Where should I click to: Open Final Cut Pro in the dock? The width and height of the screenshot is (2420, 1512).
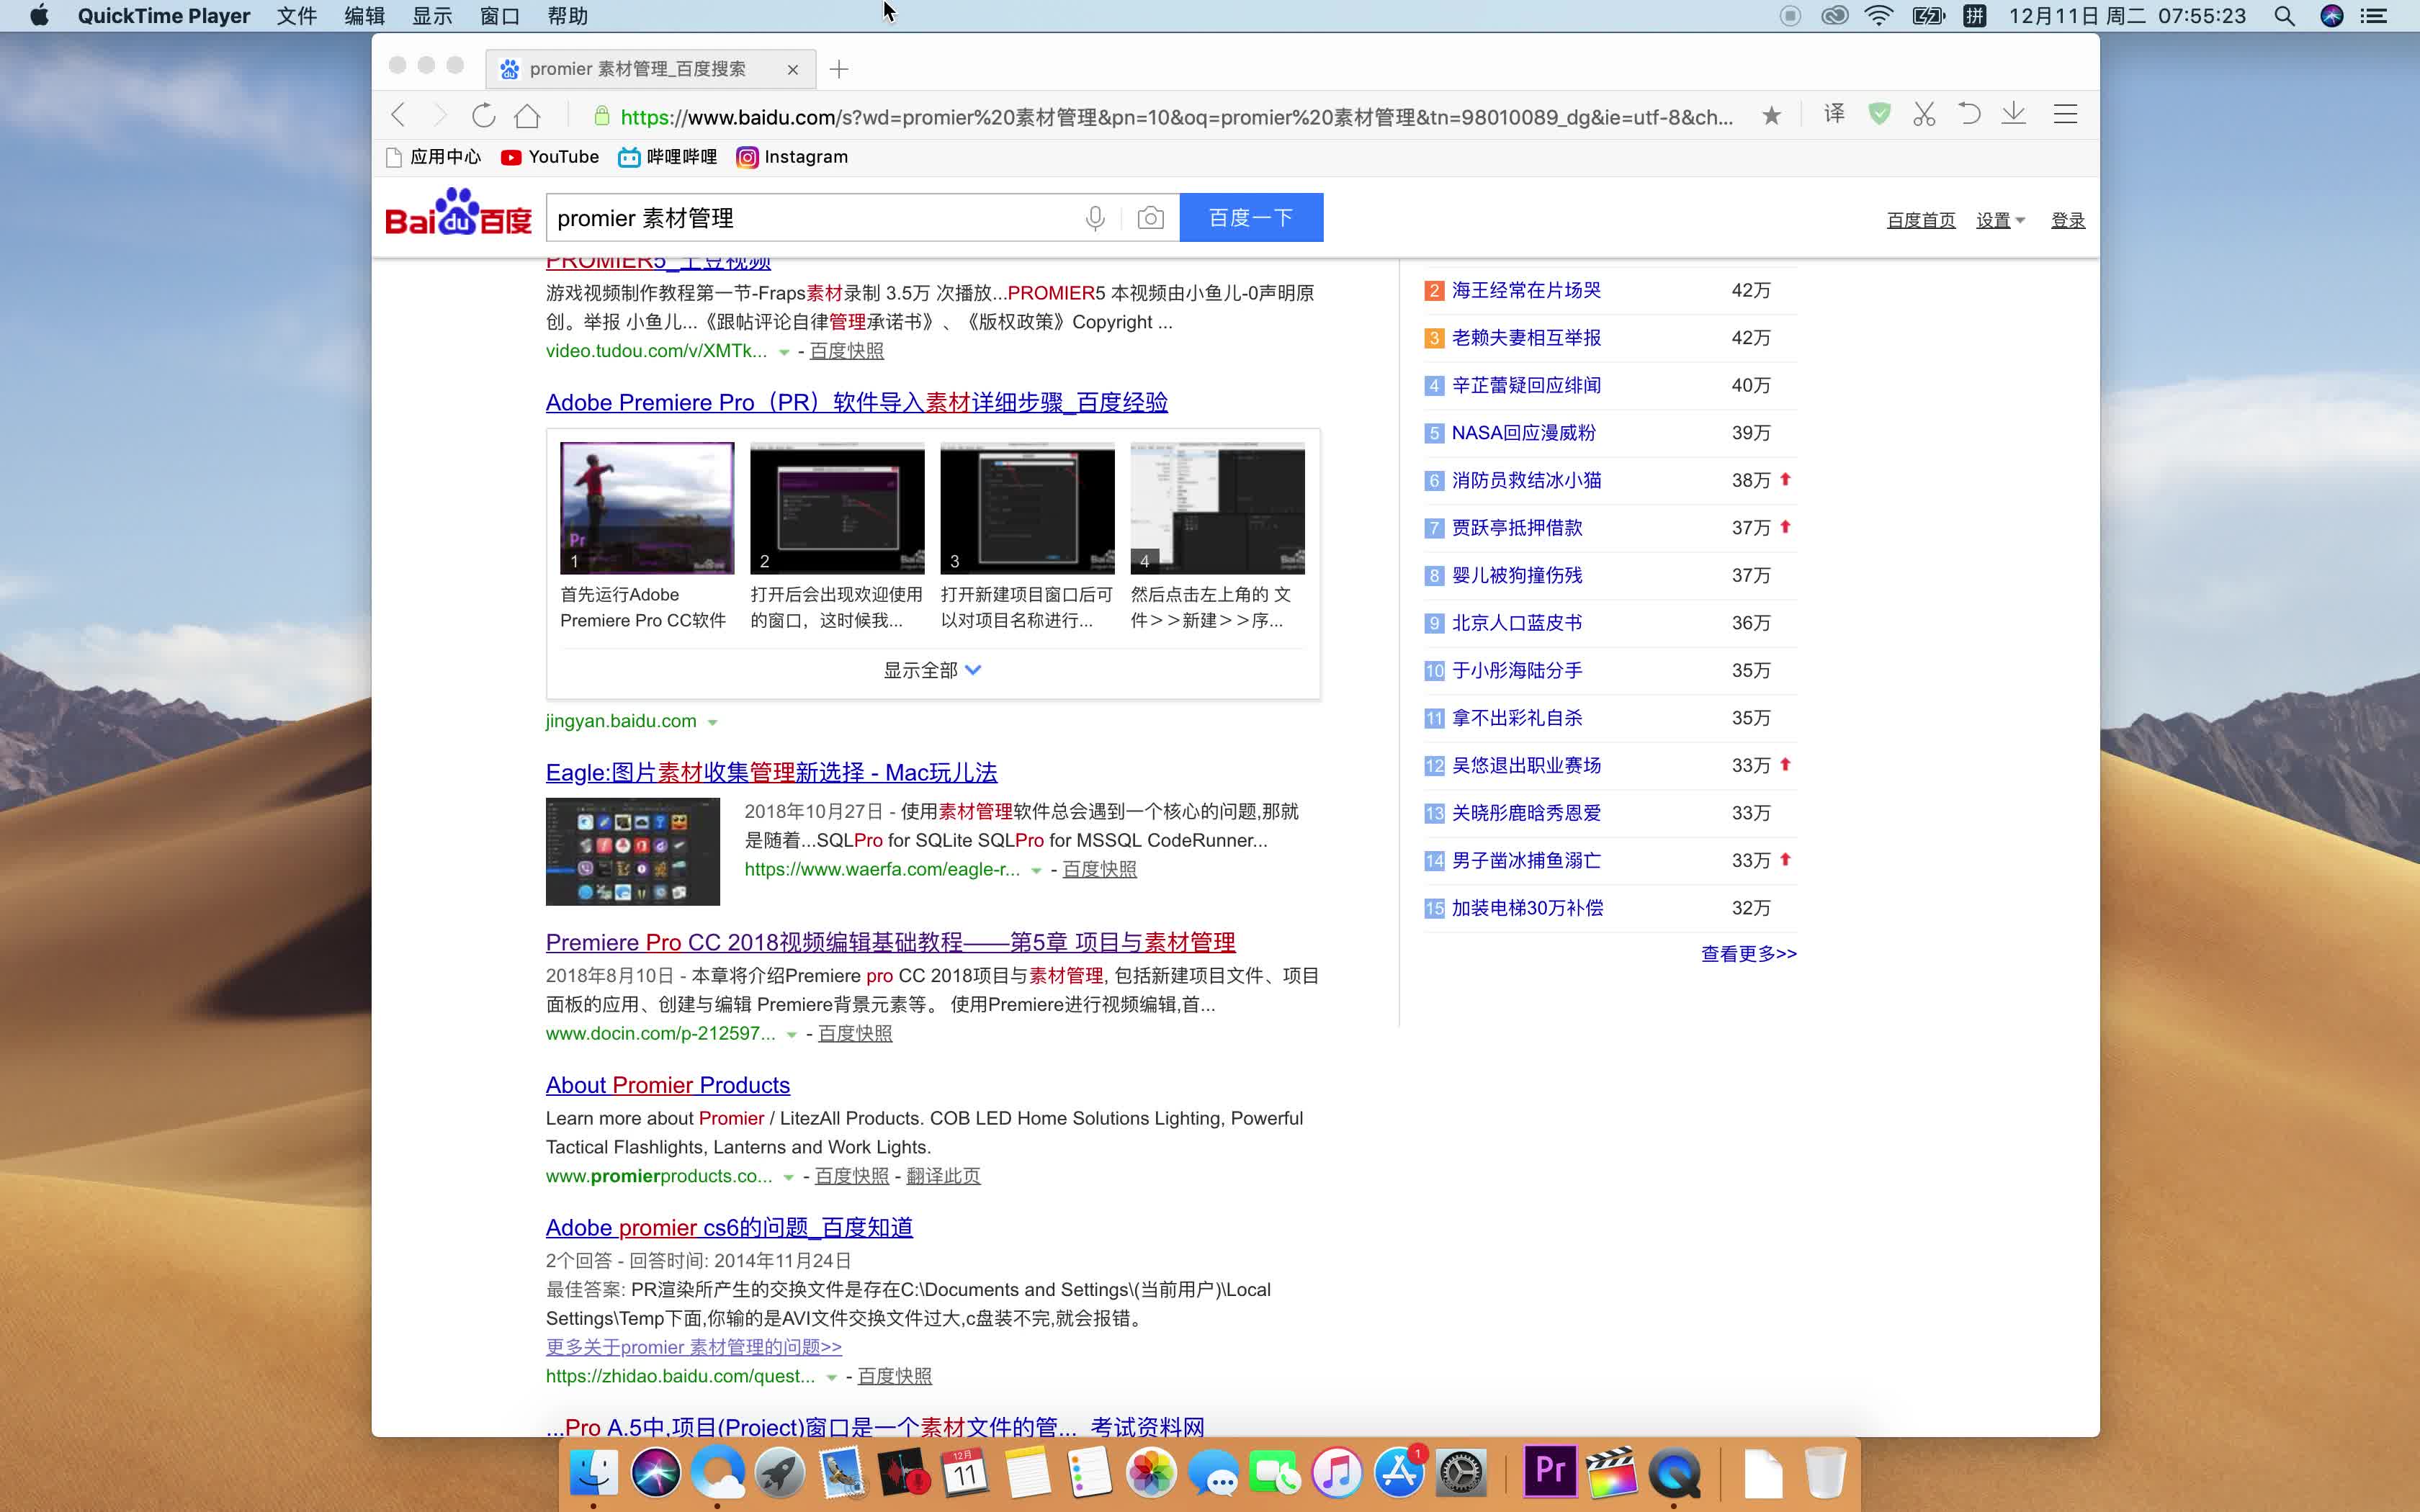tap(1611, 1472)
